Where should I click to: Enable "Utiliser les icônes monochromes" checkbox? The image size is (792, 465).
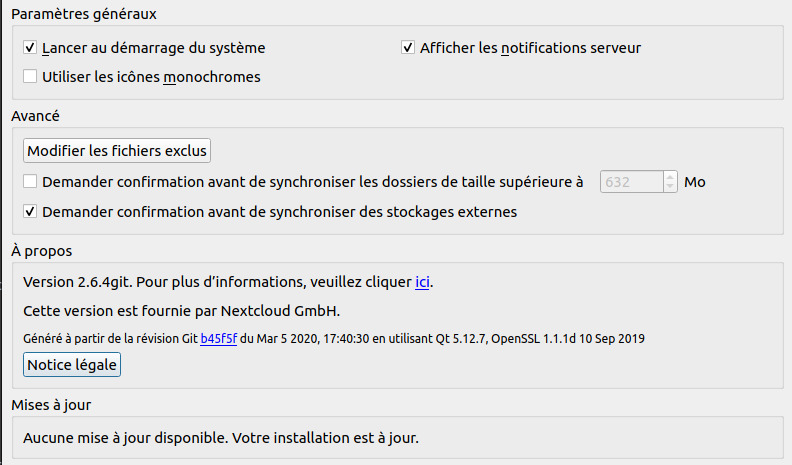click(30, 77)
